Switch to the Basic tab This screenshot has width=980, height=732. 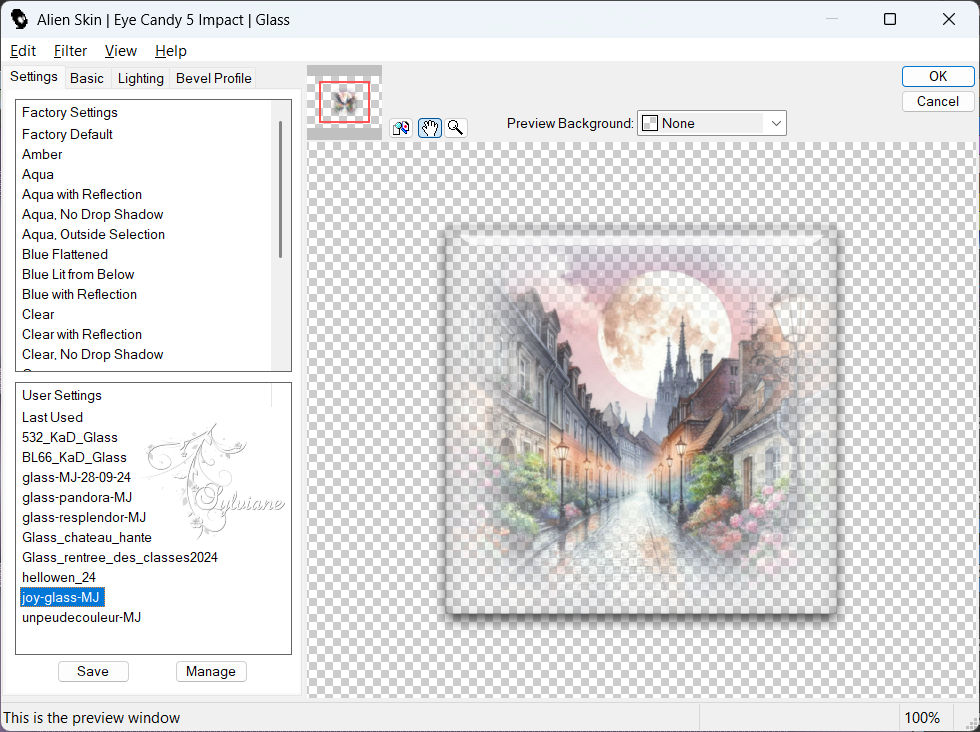[87, 78]
